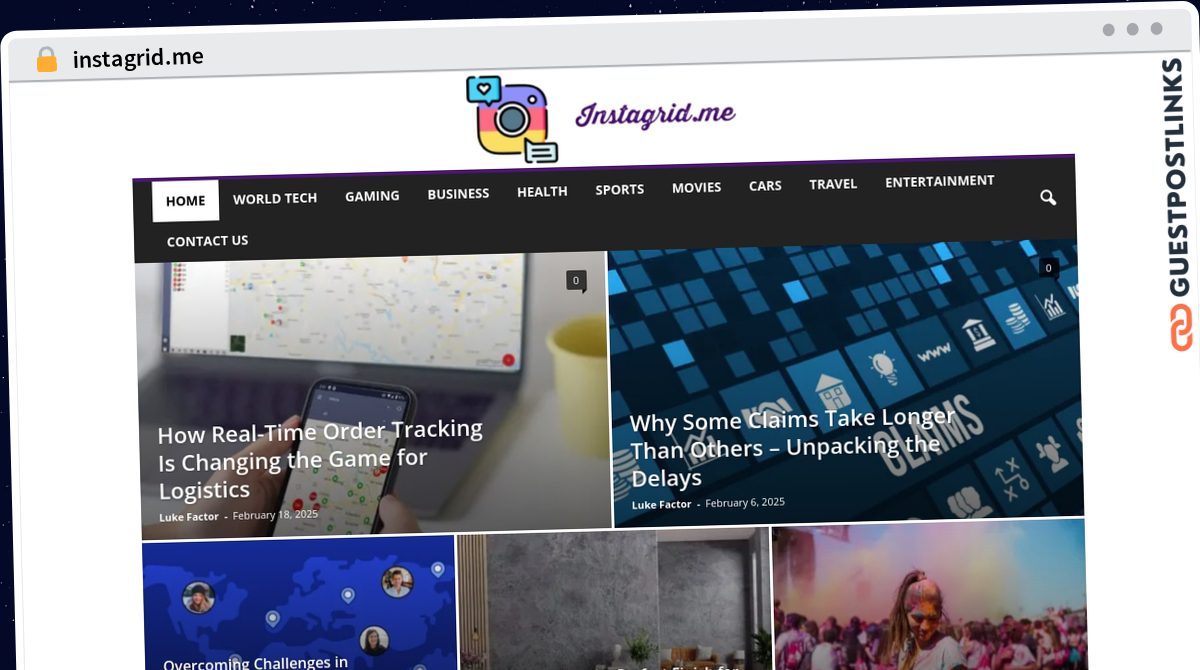This screenshot has height=670, width=1200.
Task: Click the padlock icon beside the URL
Action: pyautogui.click(x=46, y=60)
